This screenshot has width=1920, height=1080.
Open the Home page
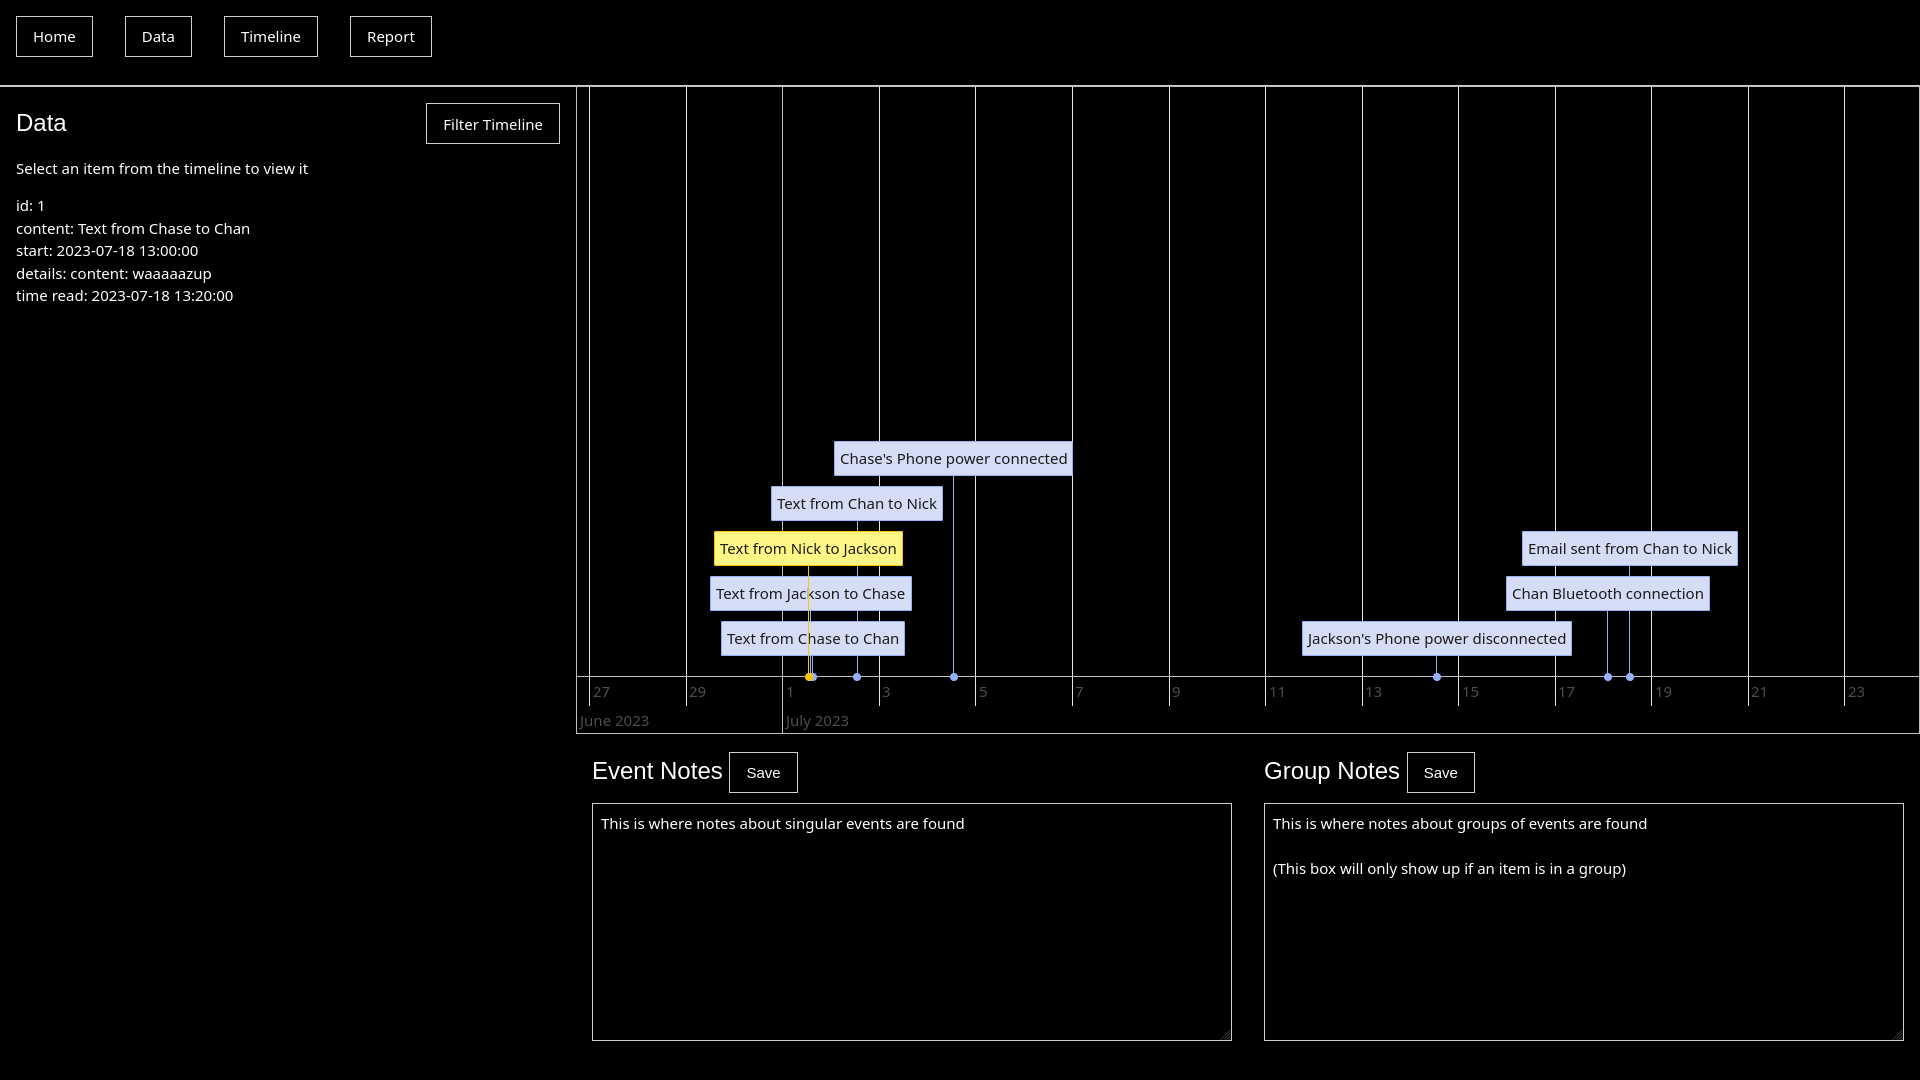click(x=54, y=37)
